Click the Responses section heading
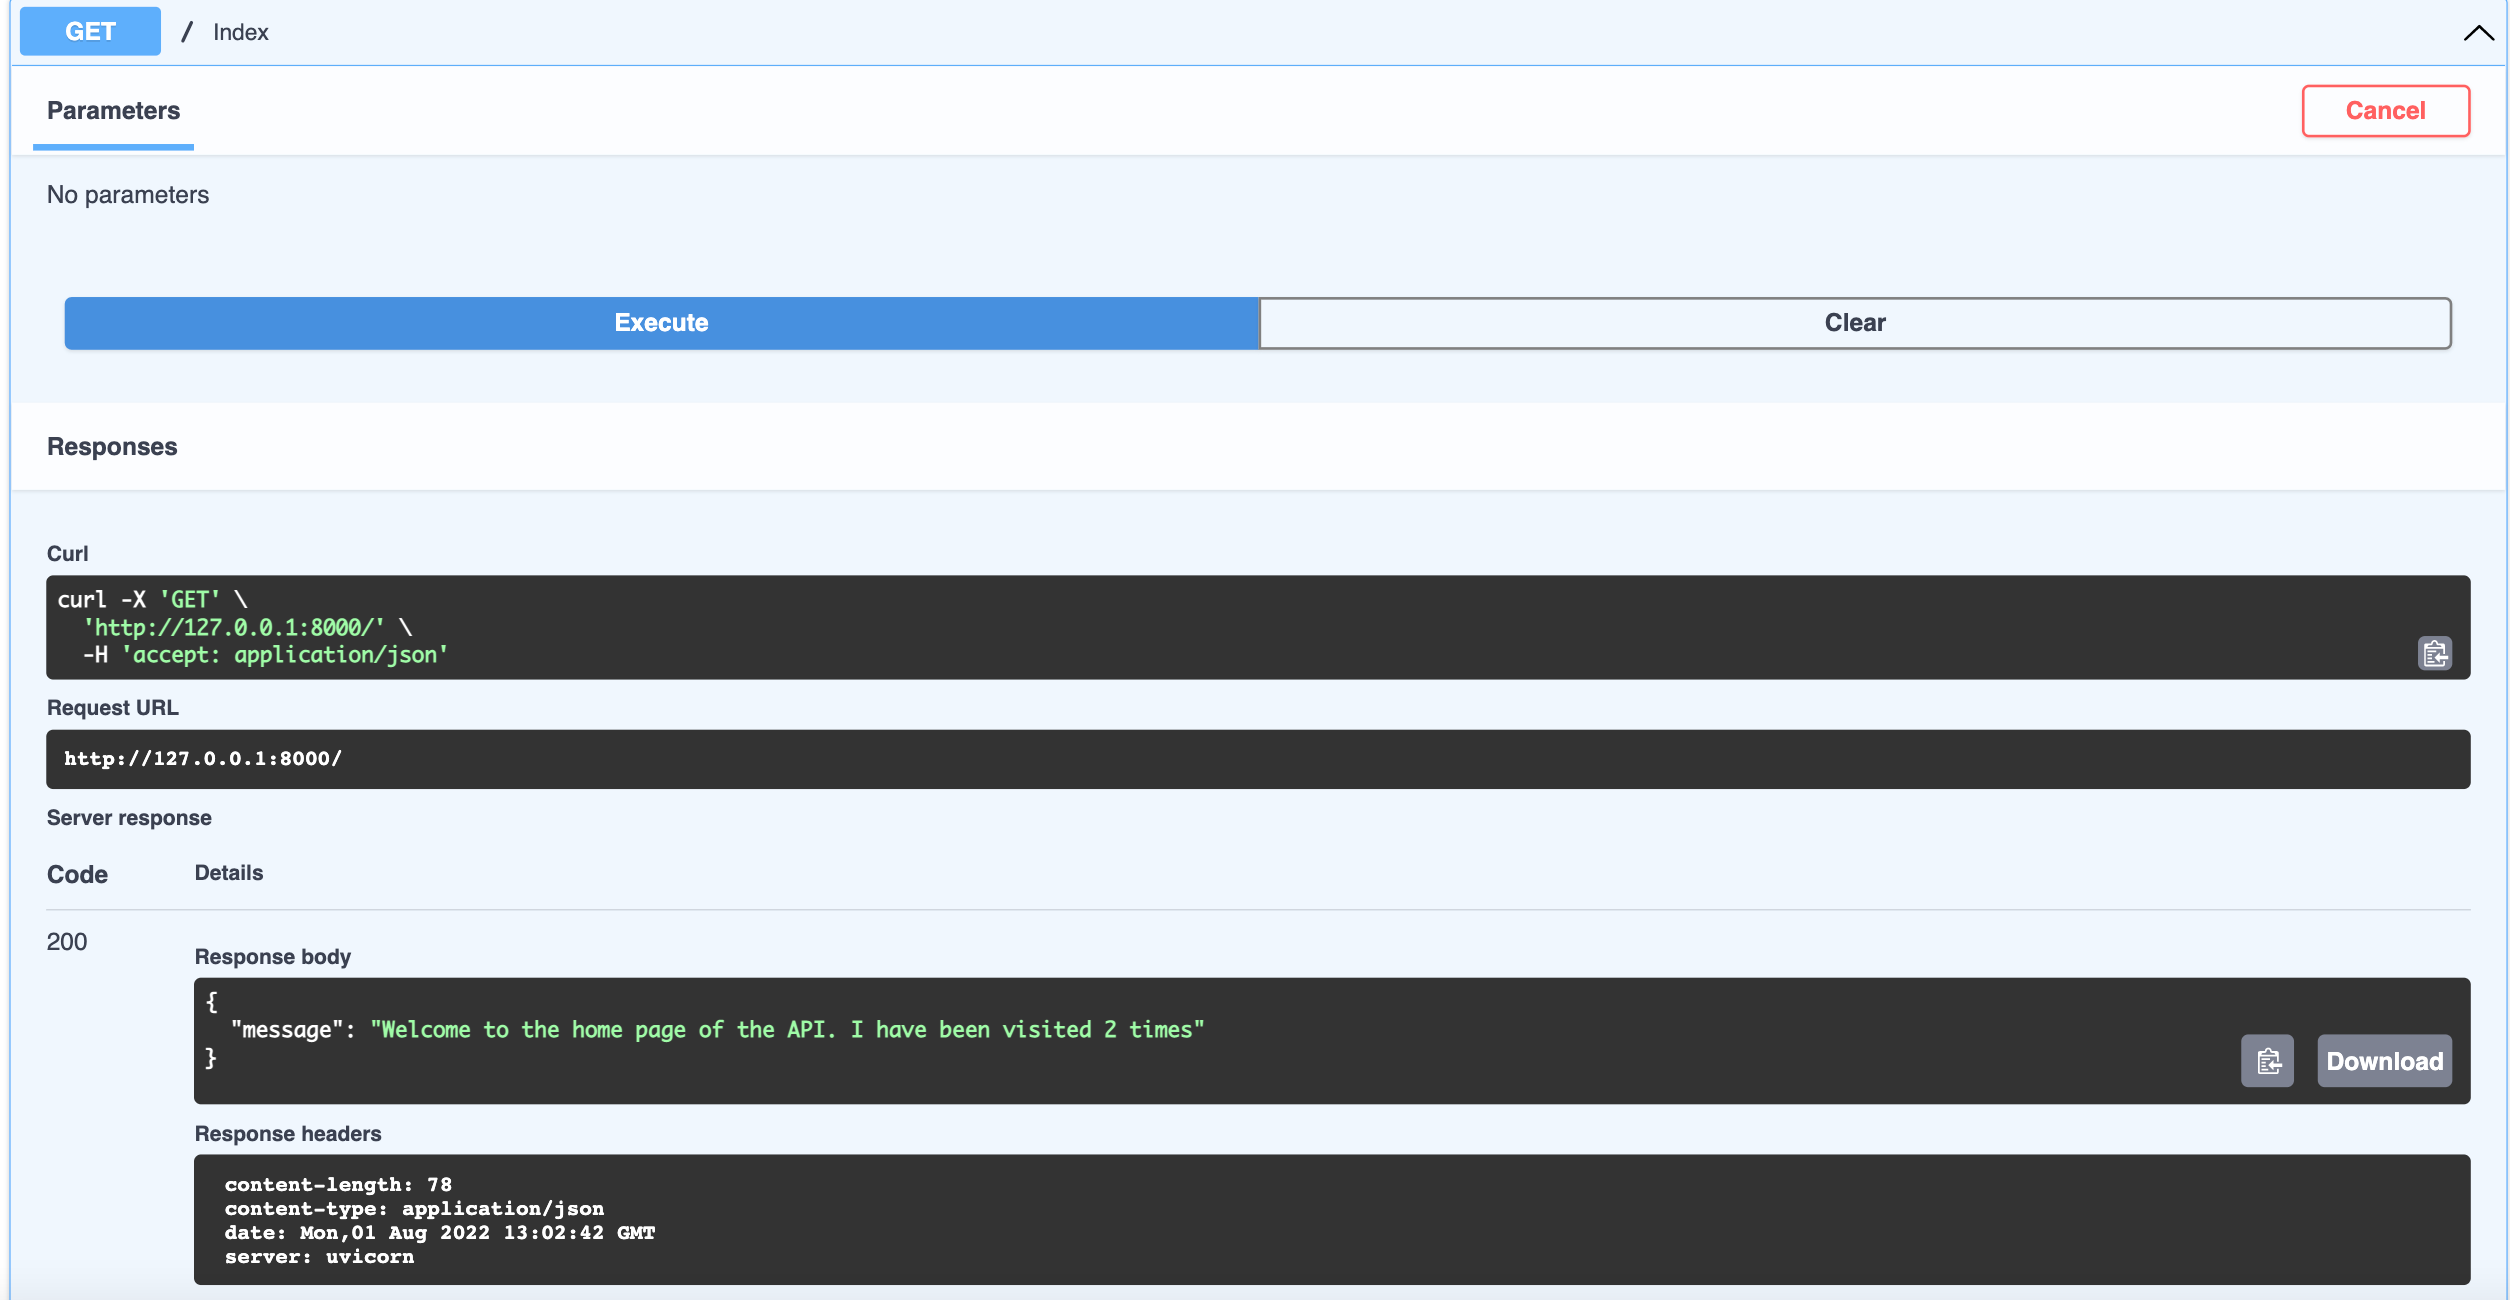The width and height of the screenshot is (2510, 1300). (x=112, y=447)
